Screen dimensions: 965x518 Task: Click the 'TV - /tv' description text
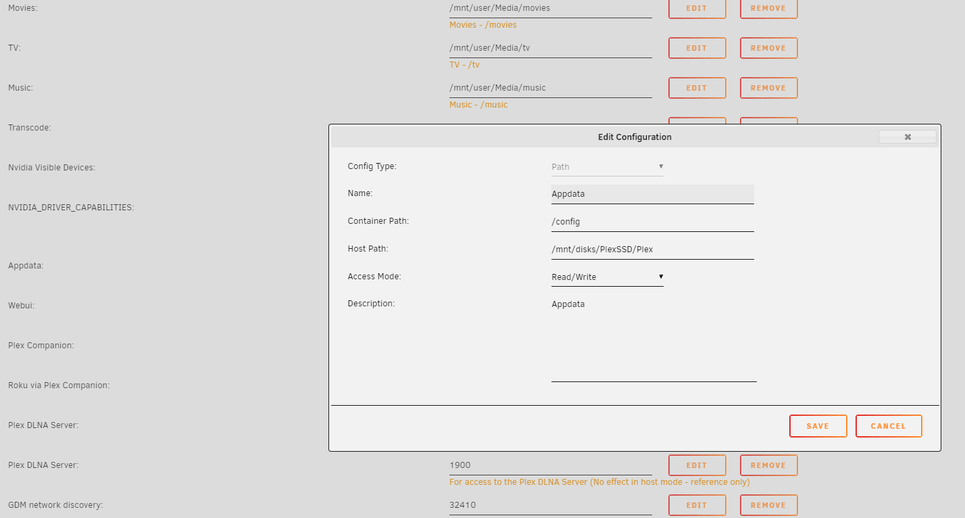click(464, 65)
